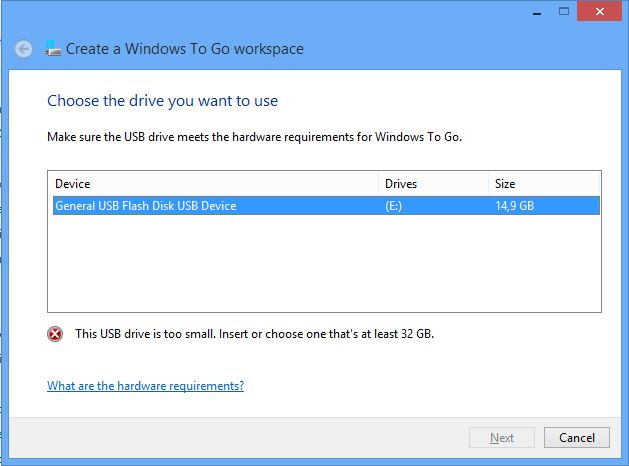Click the Create a Windows To Go workspace title
The height and width of the screenshot is (466, 629).
click(185, 49)
